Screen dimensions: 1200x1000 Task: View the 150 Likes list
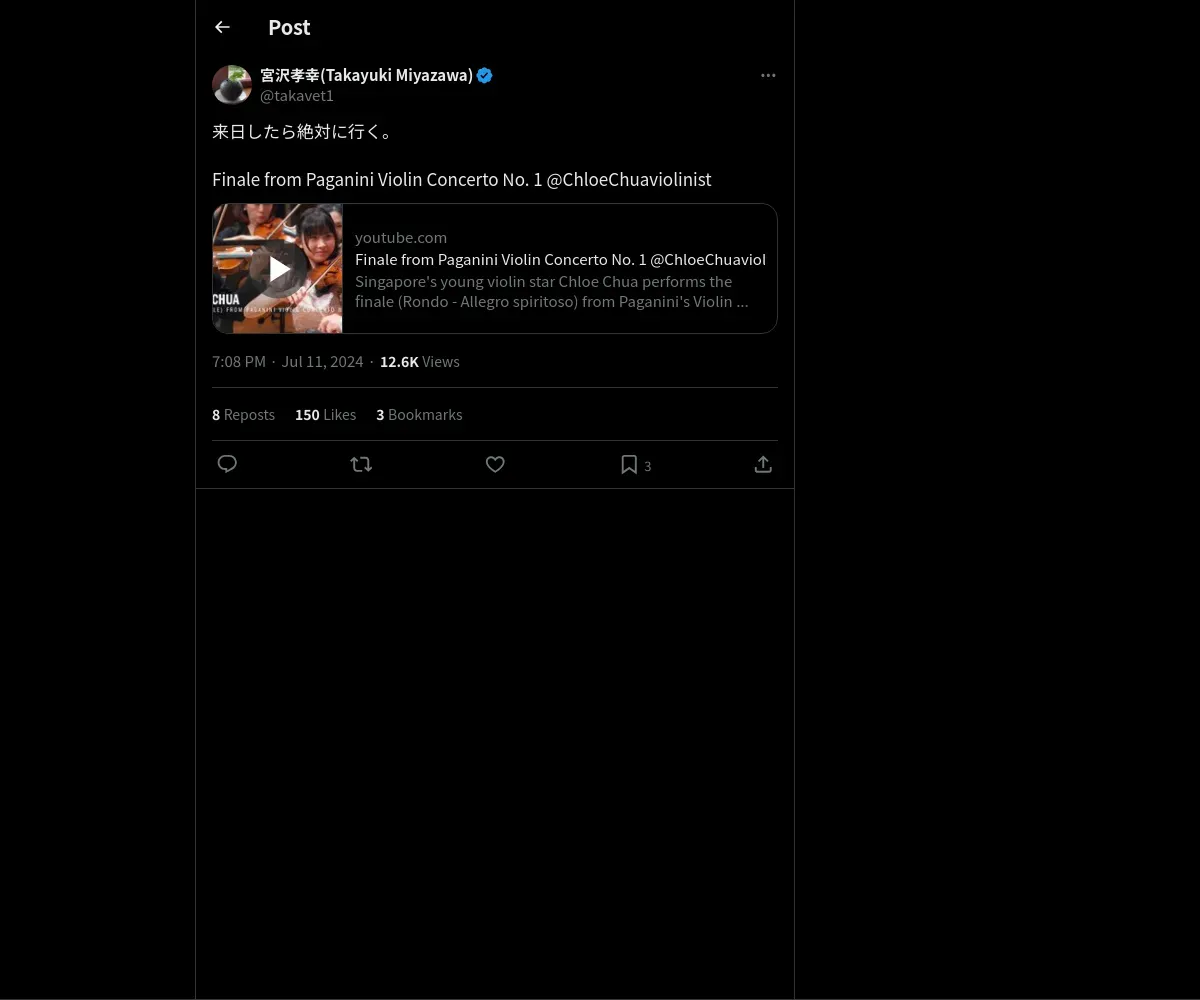click(x=325, y=414)
